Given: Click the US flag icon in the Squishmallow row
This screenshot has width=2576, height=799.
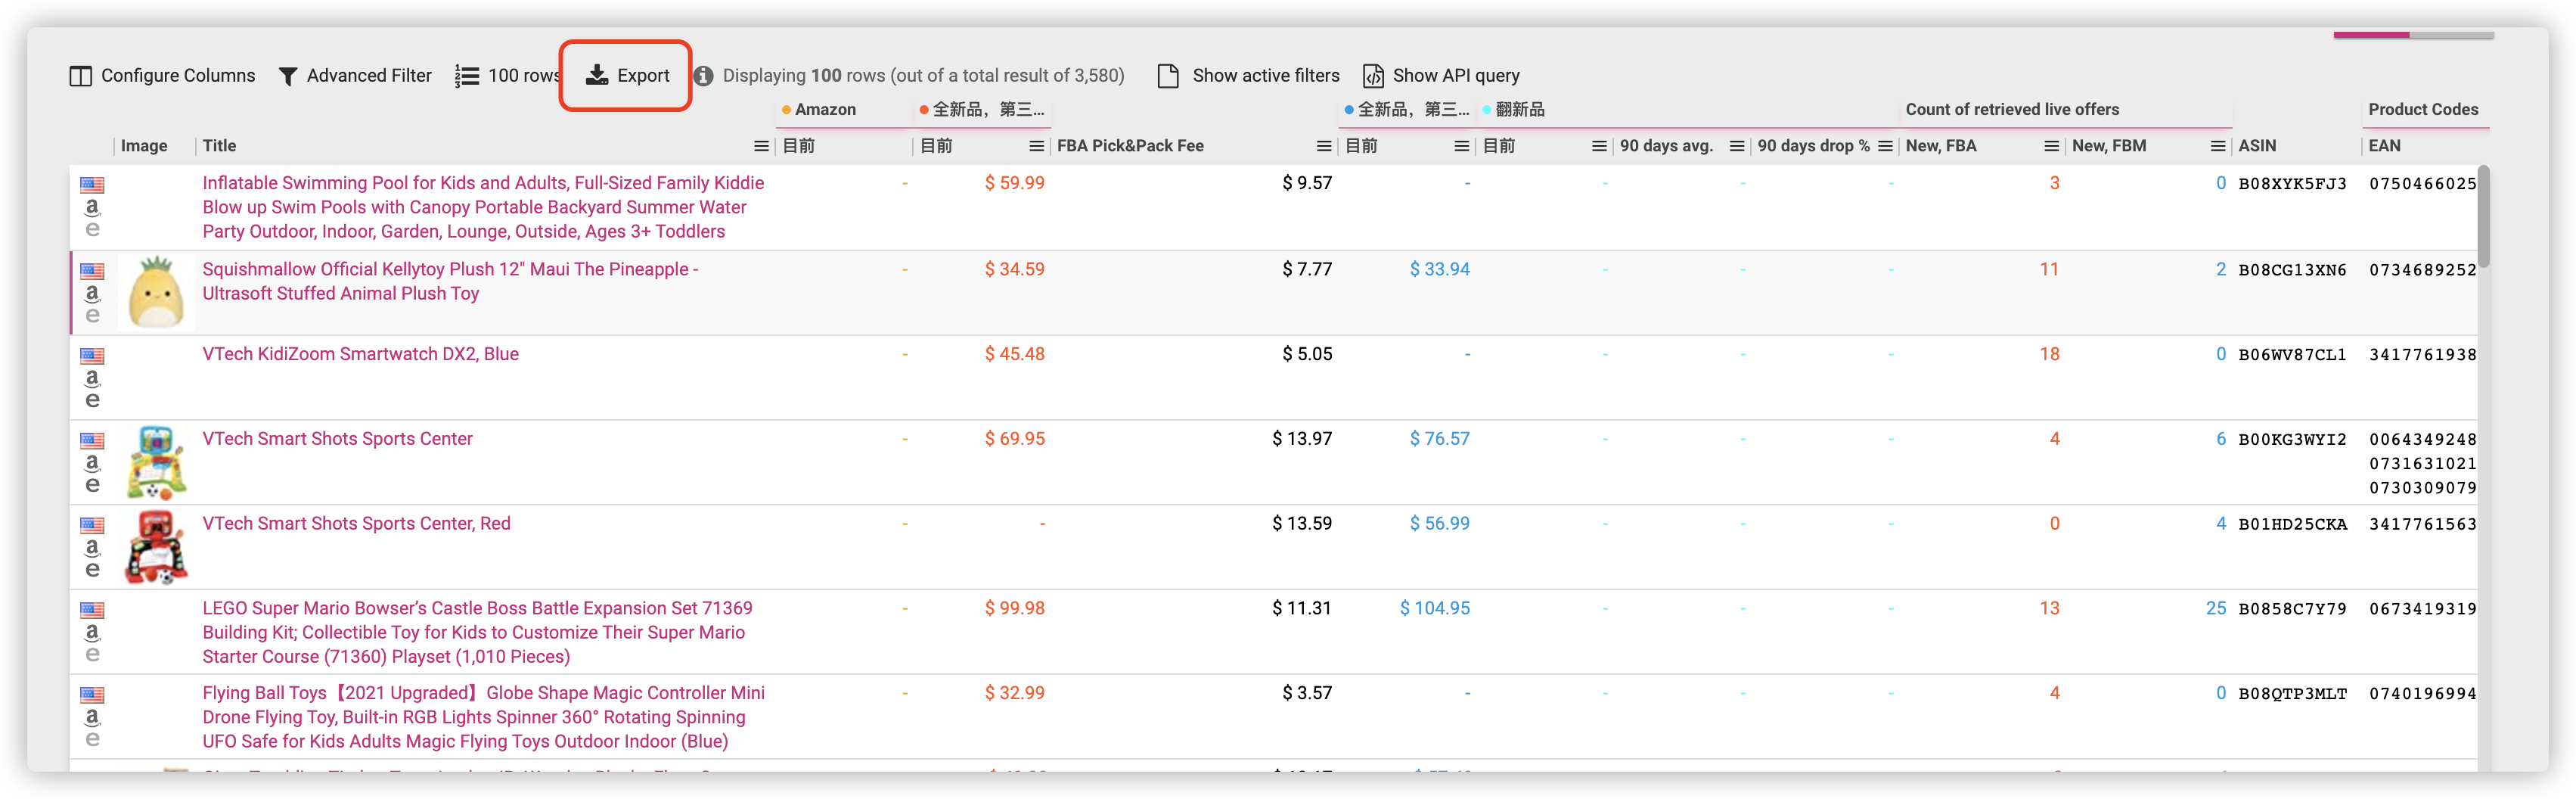Looking at the screenshot, I should 92,271.
